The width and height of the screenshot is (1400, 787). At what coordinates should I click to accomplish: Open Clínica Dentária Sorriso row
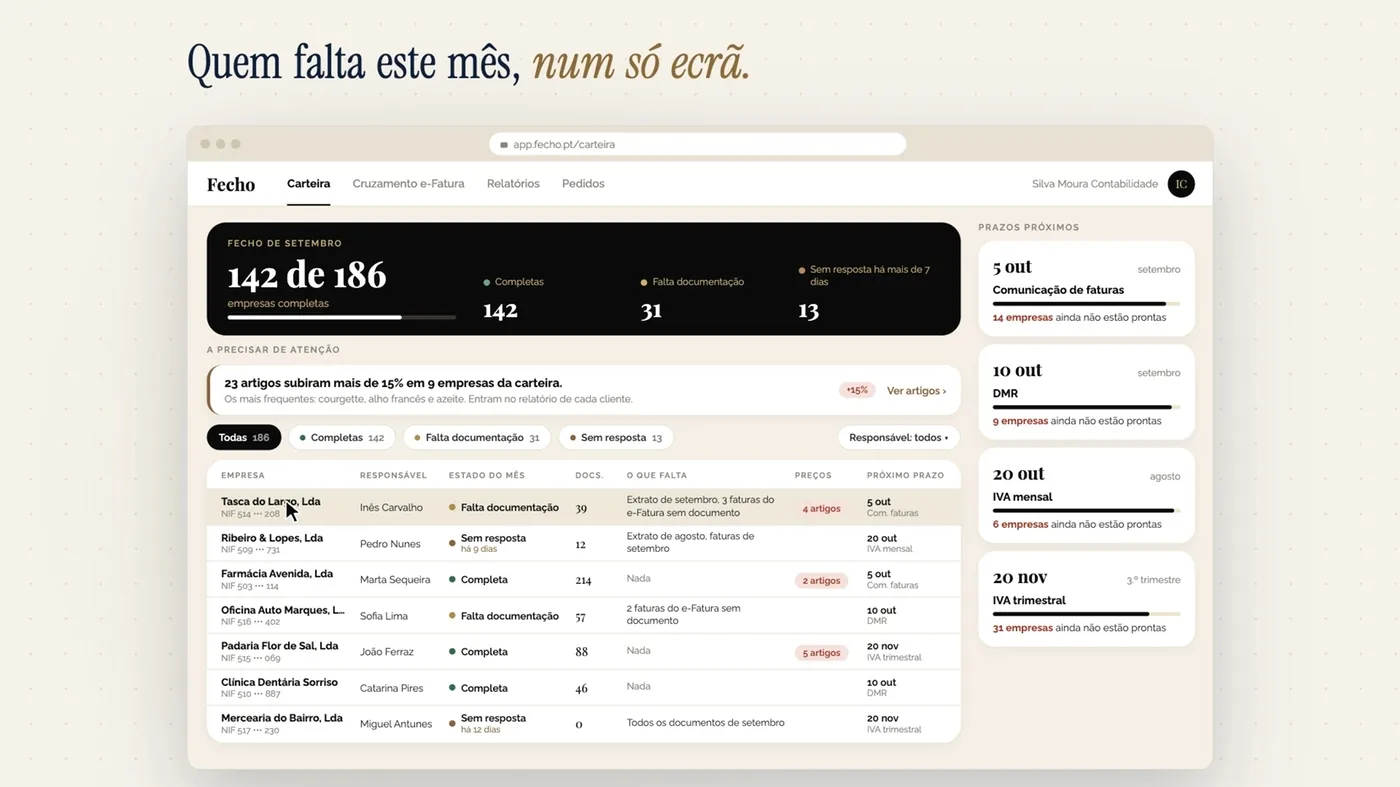click(583, 688)
